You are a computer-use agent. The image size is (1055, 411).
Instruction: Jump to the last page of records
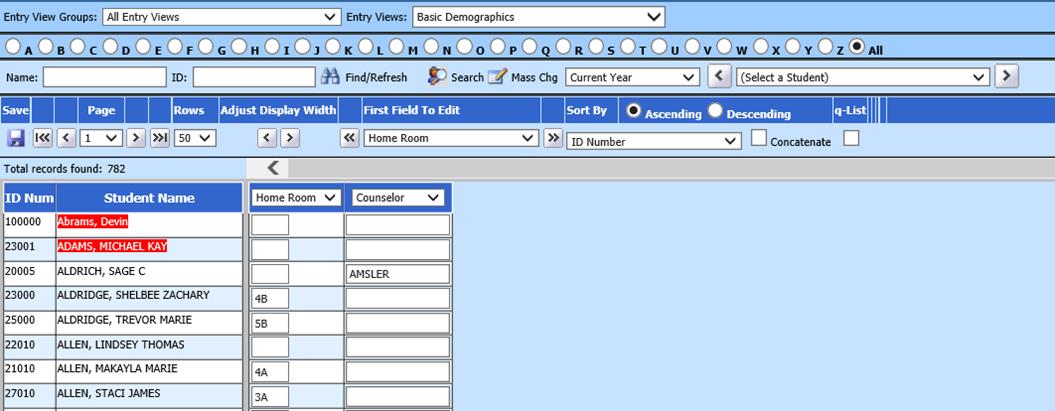159,139
